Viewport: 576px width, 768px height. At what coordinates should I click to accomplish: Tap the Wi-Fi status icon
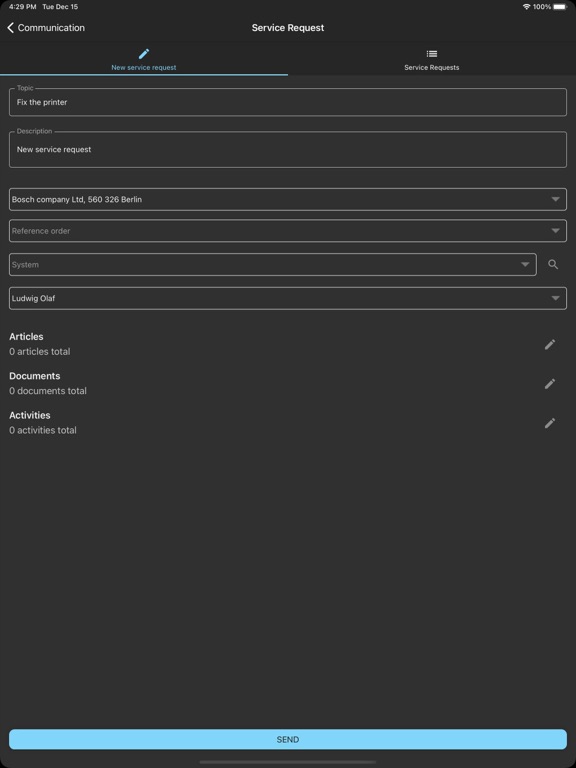pos(527,7)
